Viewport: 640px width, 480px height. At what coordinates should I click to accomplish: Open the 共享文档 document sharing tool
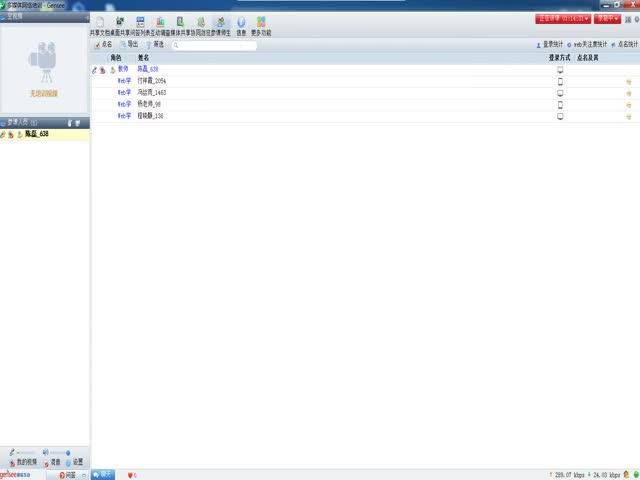coord(99,23)
